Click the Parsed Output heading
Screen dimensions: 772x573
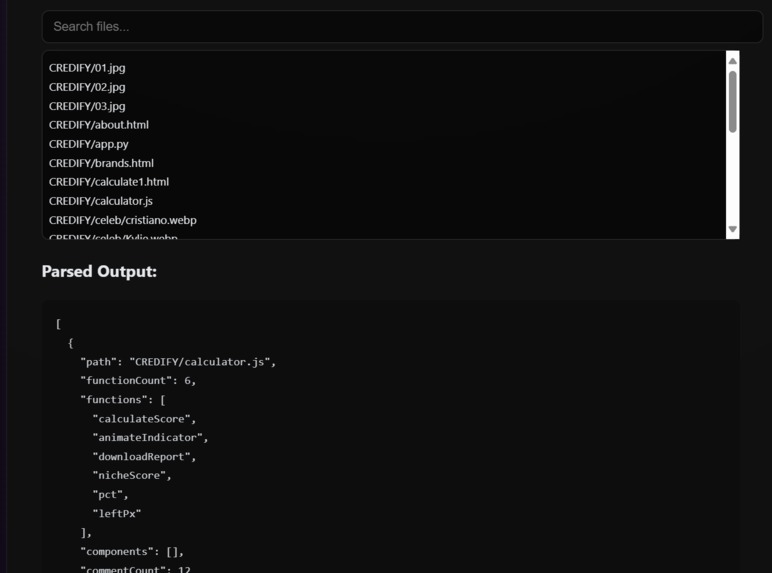point(99,271)
